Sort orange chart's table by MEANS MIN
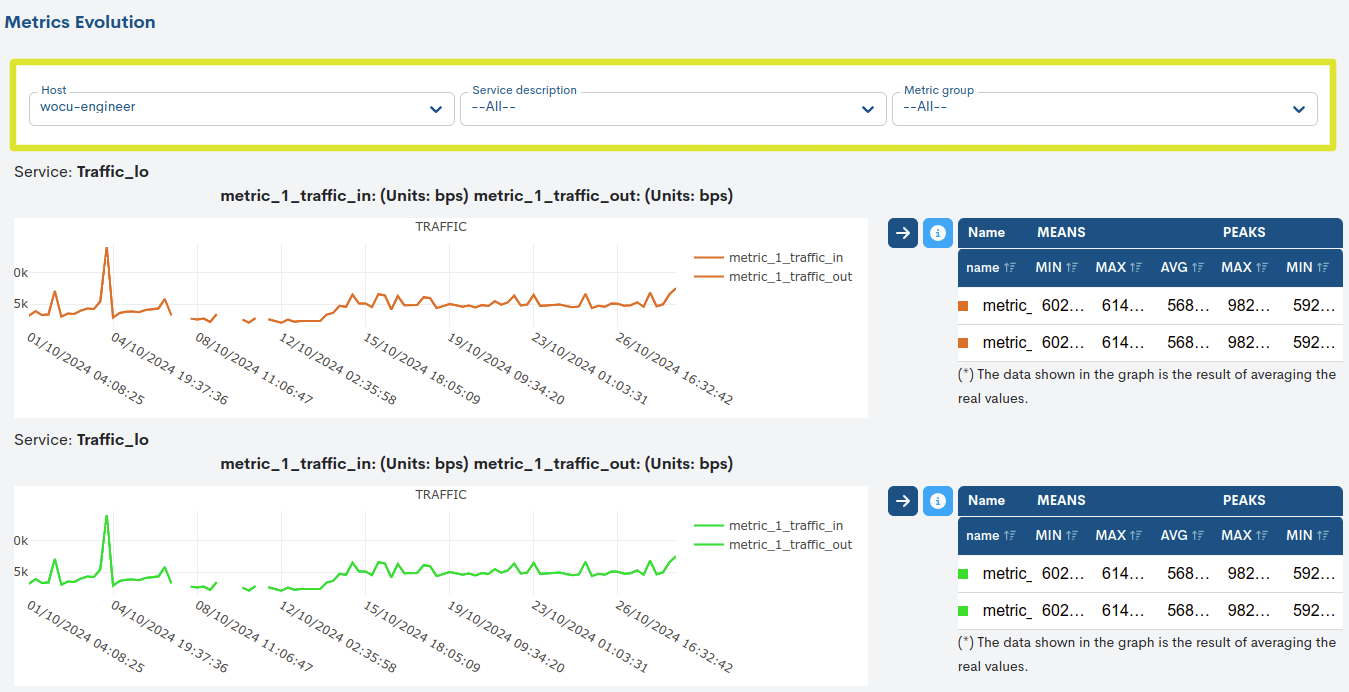 tap(1057, 267)
